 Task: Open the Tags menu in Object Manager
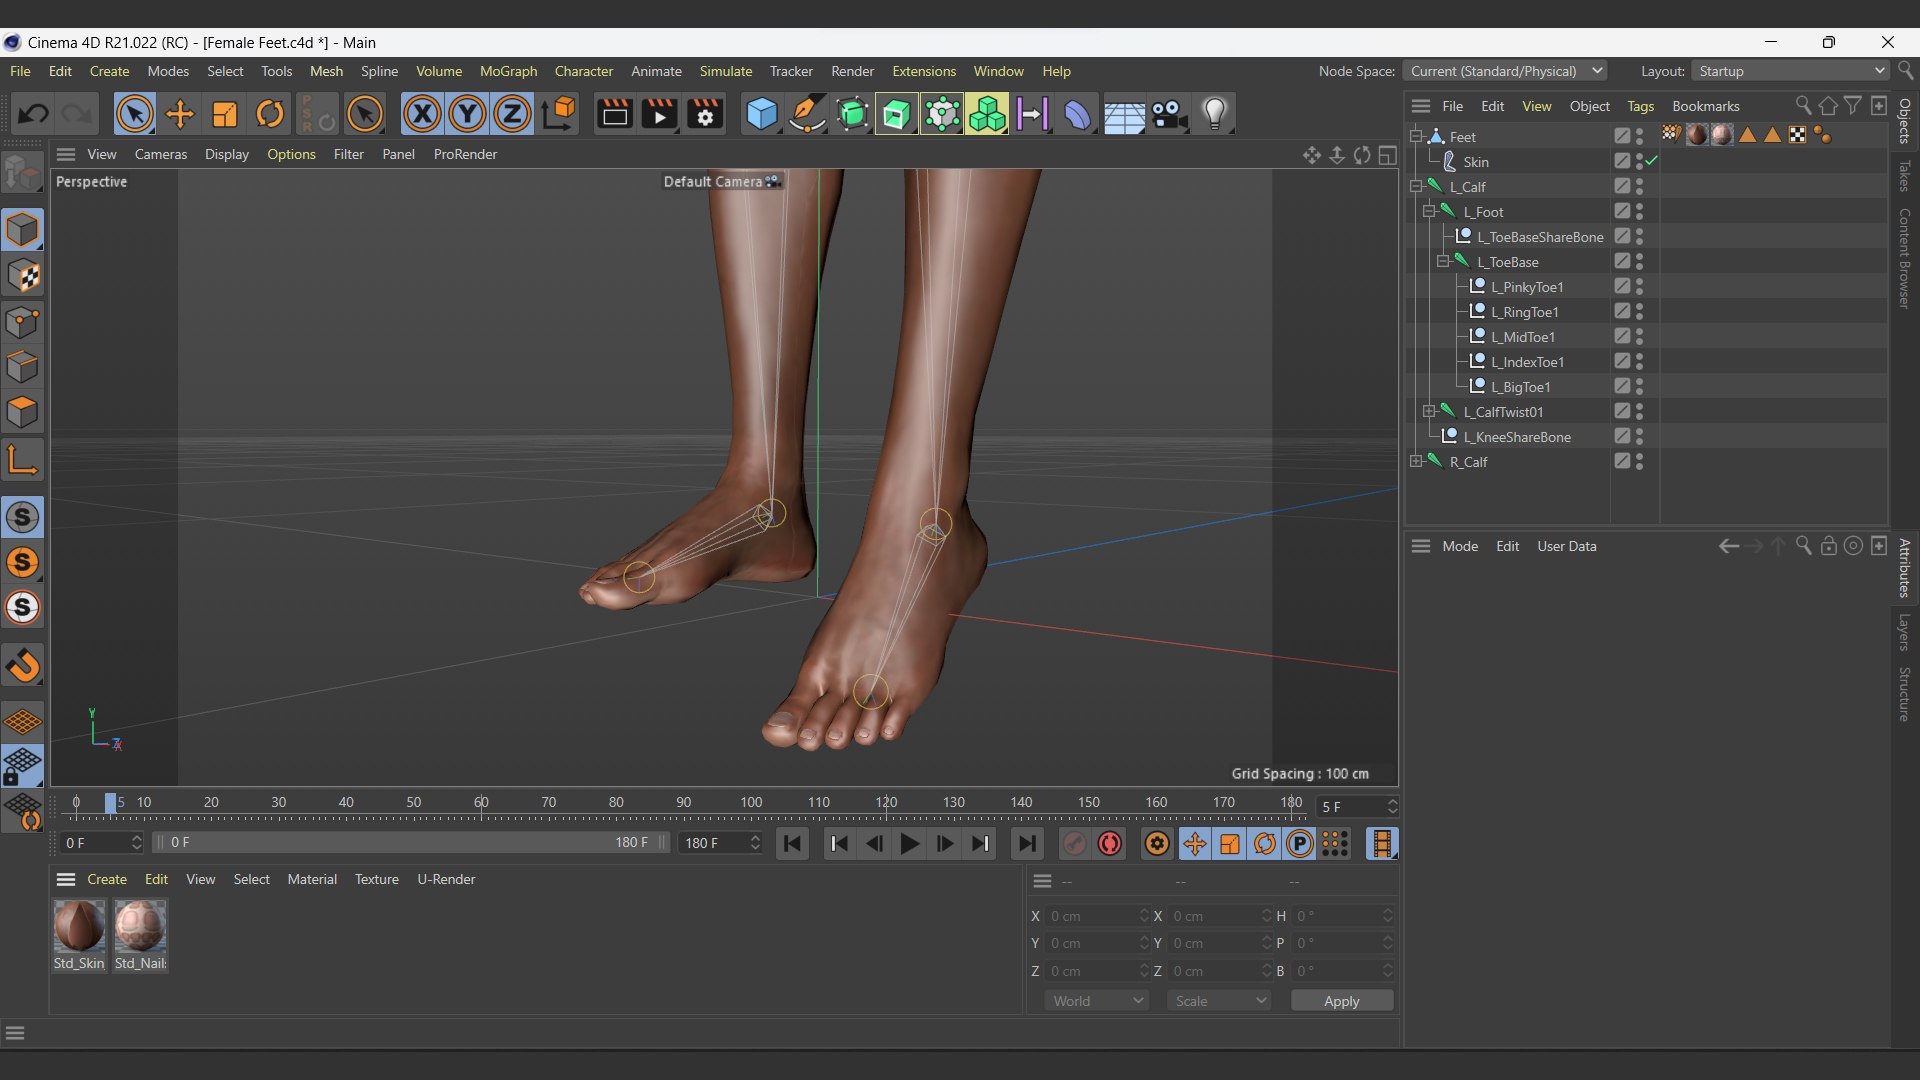point(1640,106)
